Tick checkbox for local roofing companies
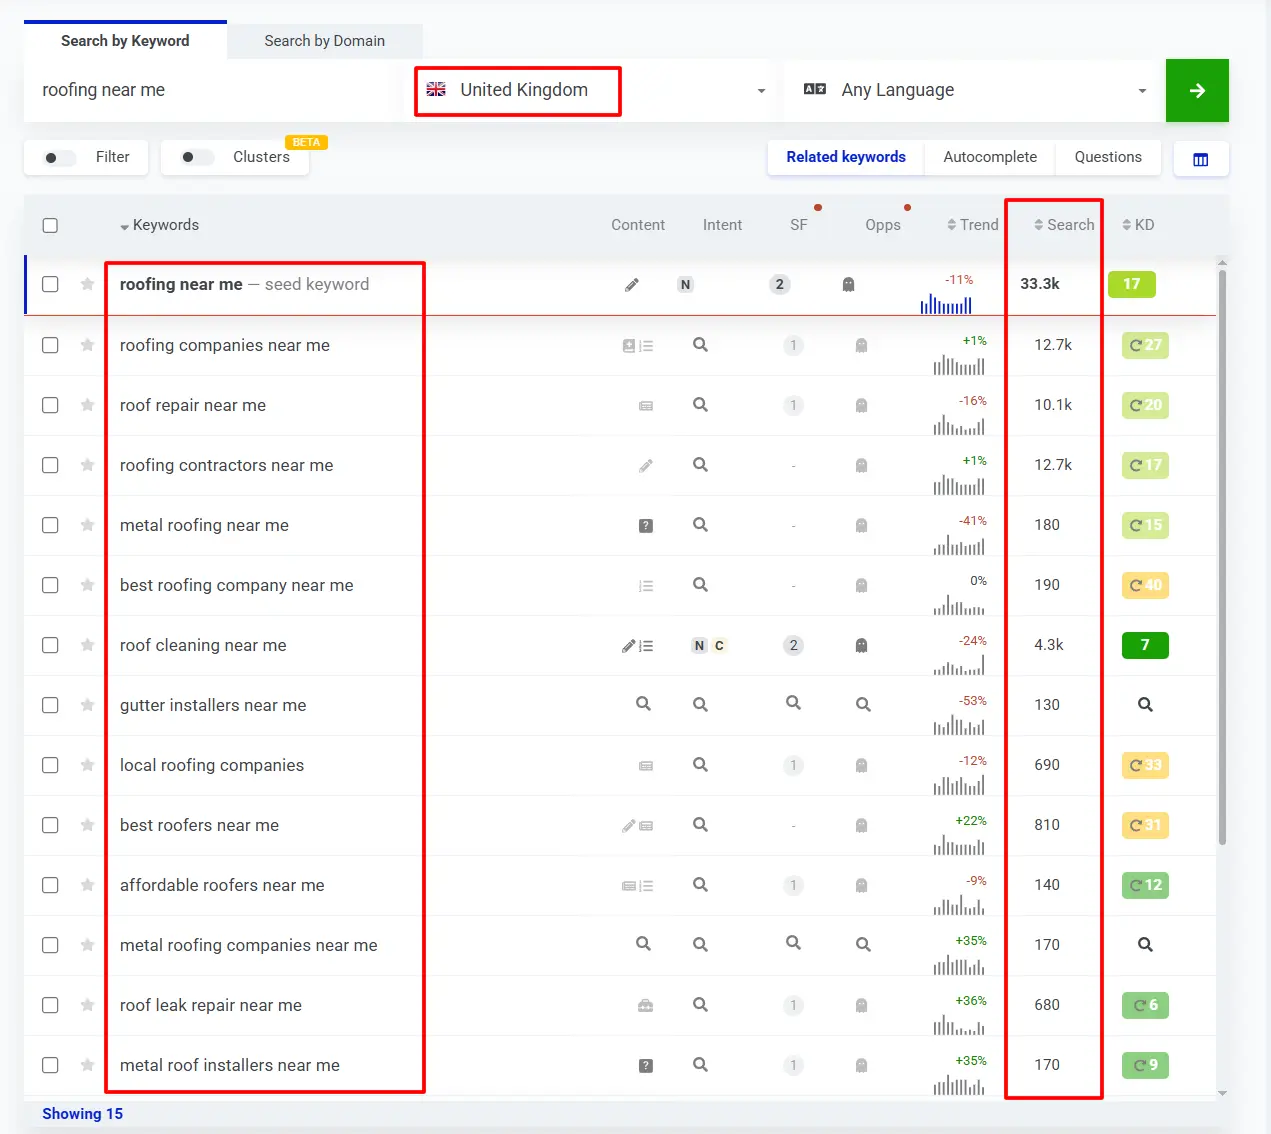Viewport: 1271px width, 1134px height. (50, 765)
